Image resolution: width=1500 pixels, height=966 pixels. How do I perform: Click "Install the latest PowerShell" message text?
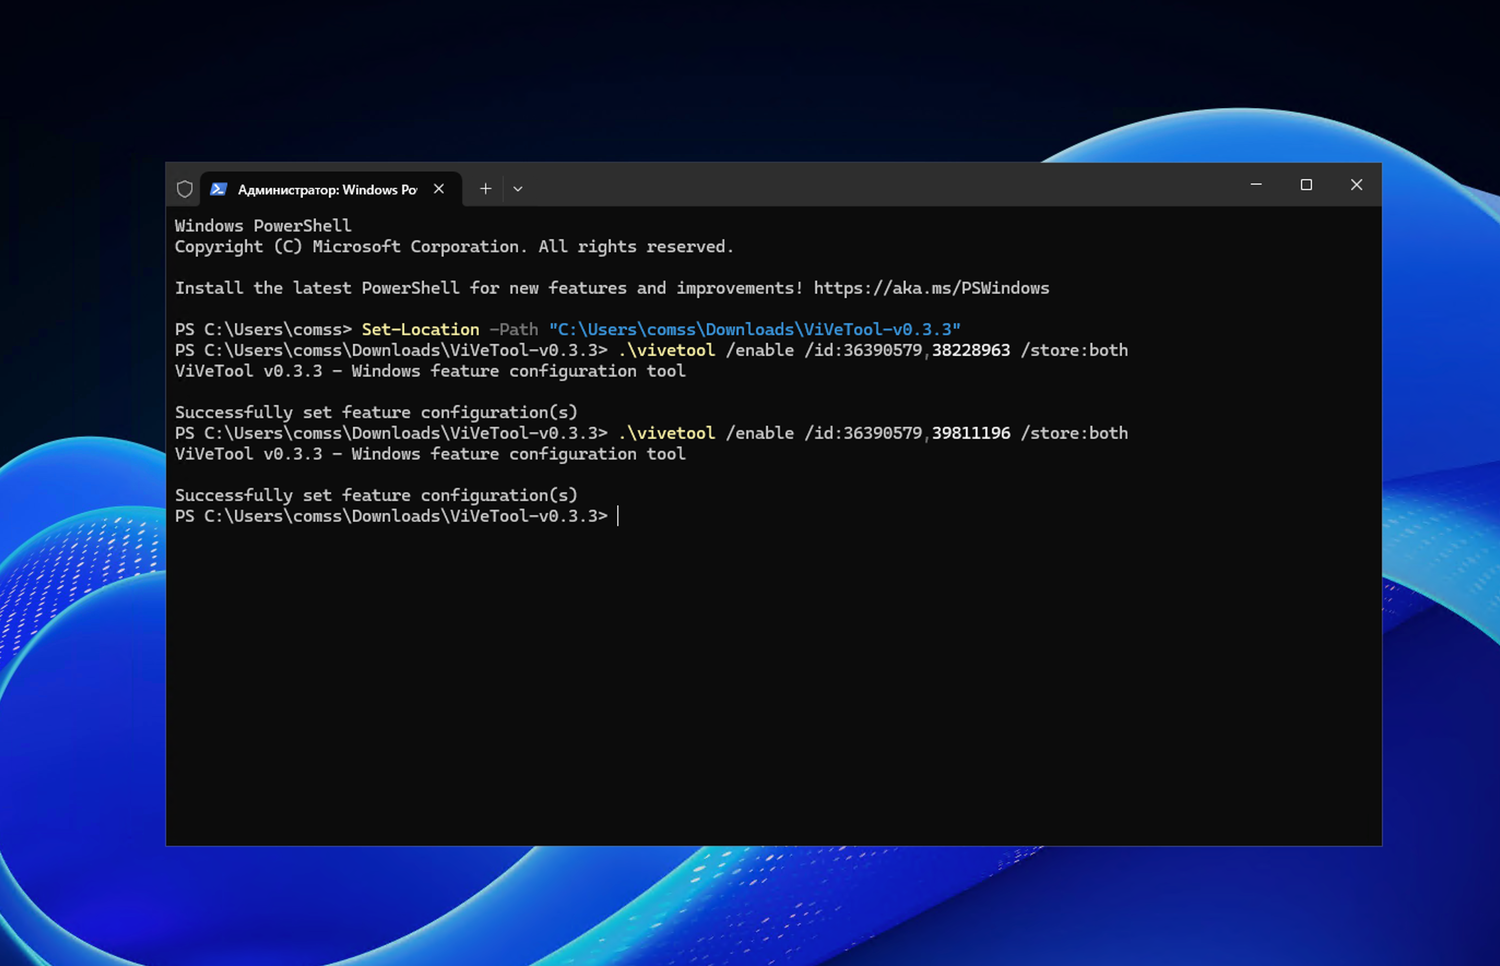point(317,288)
